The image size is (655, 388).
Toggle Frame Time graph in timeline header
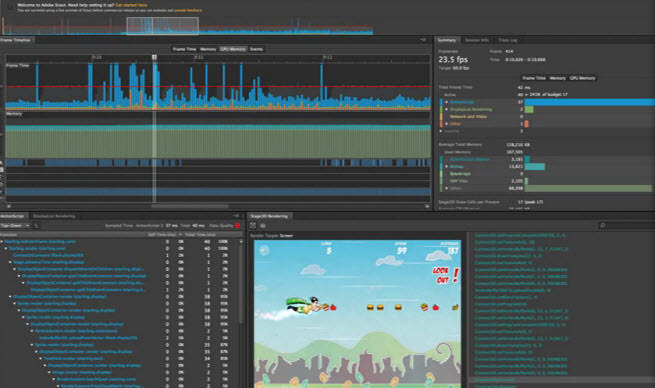(184, 49)
